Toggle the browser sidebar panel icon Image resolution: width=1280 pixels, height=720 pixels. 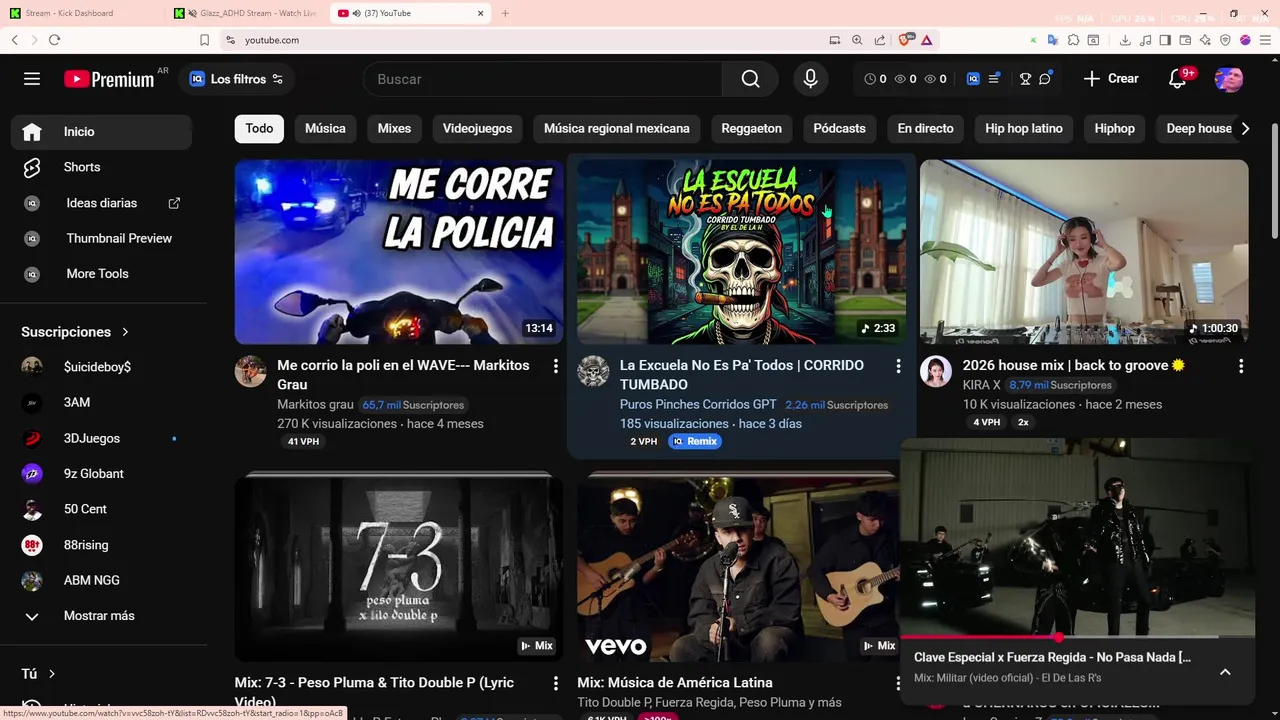click(1165, 40)
